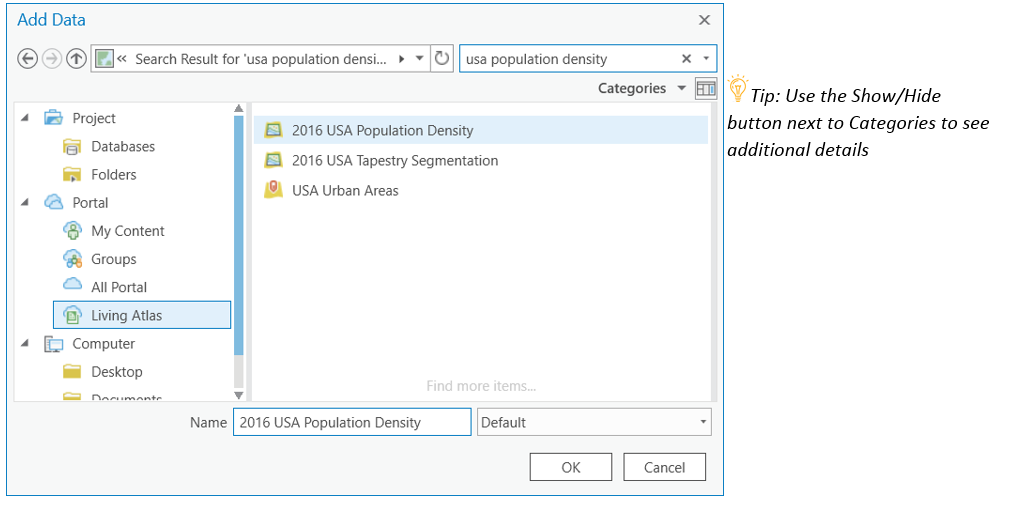Select Databases in the tree
This screenshot has height=509, width=1026.
pyautogui.click(x=123, y=147)
